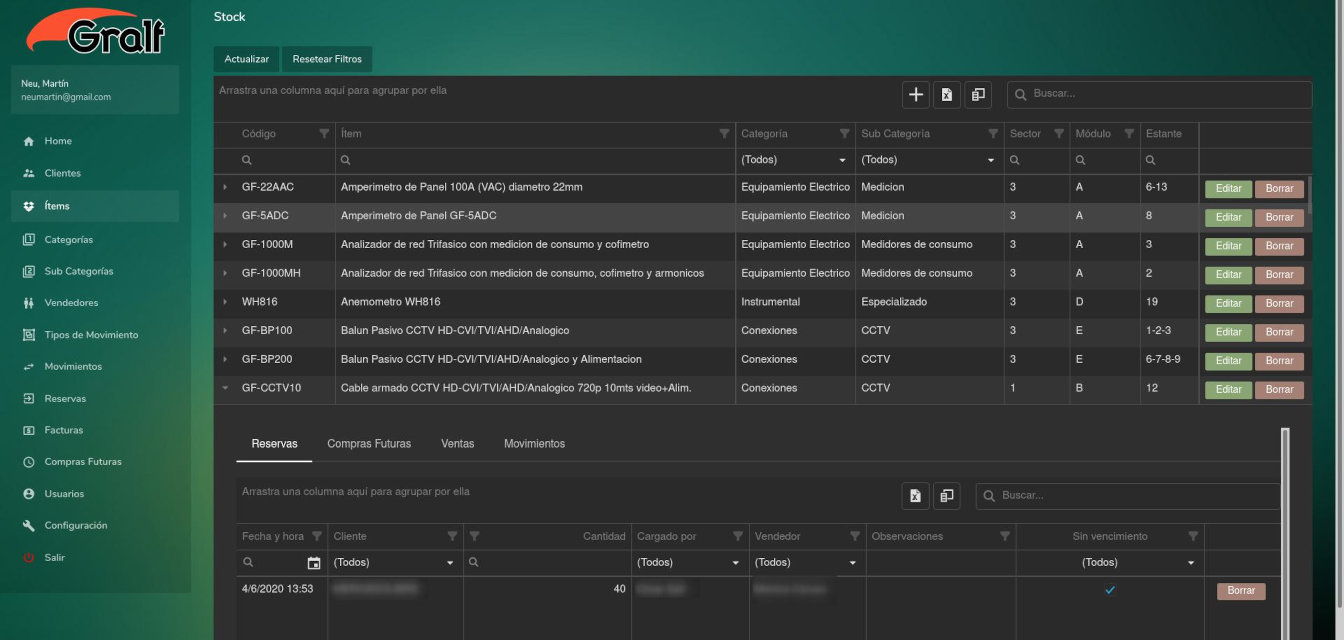1344x640 pixels.
Task: Collapse the GF-CCTV10 expanded row
Action: point(225,388)
